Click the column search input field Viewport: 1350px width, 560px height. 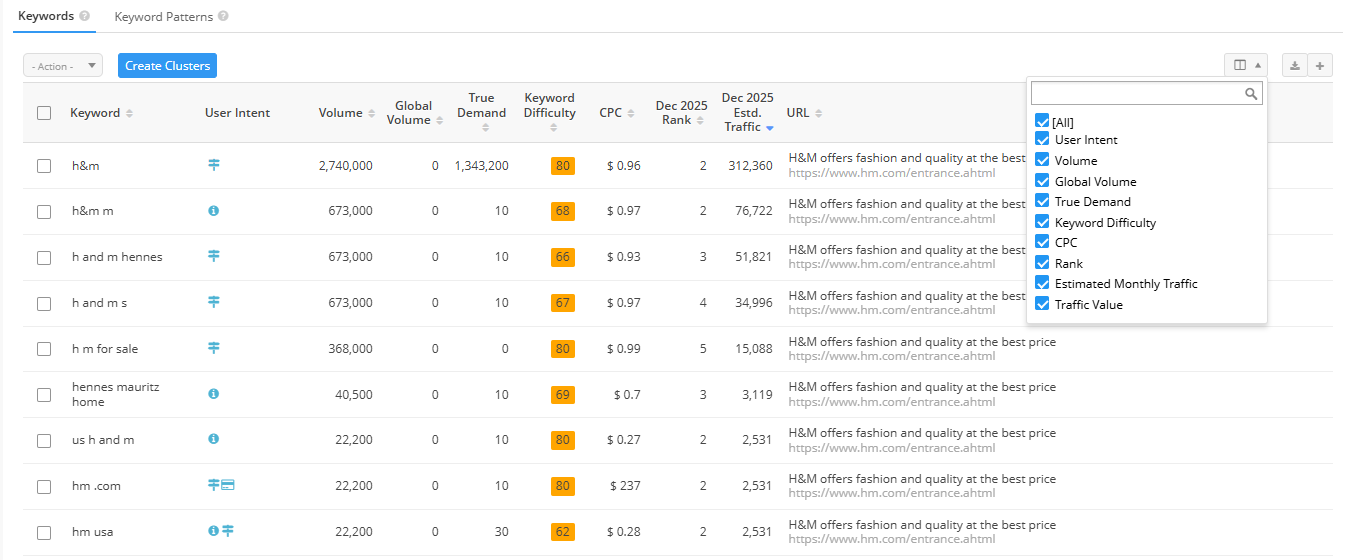1137,94
